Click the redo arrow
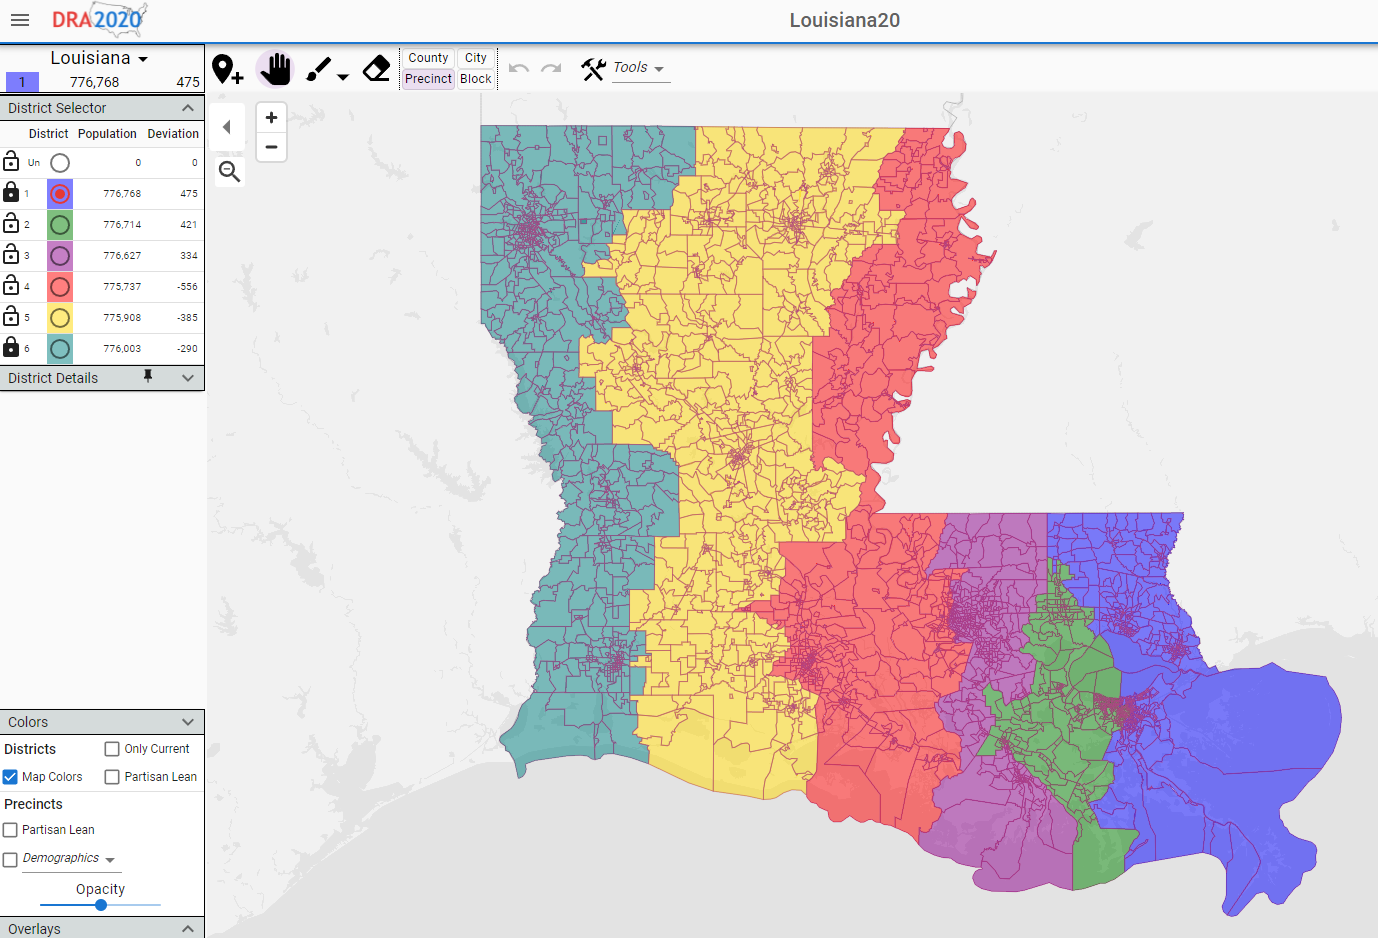The image size is (1378, 938). (x=551, y=68)
